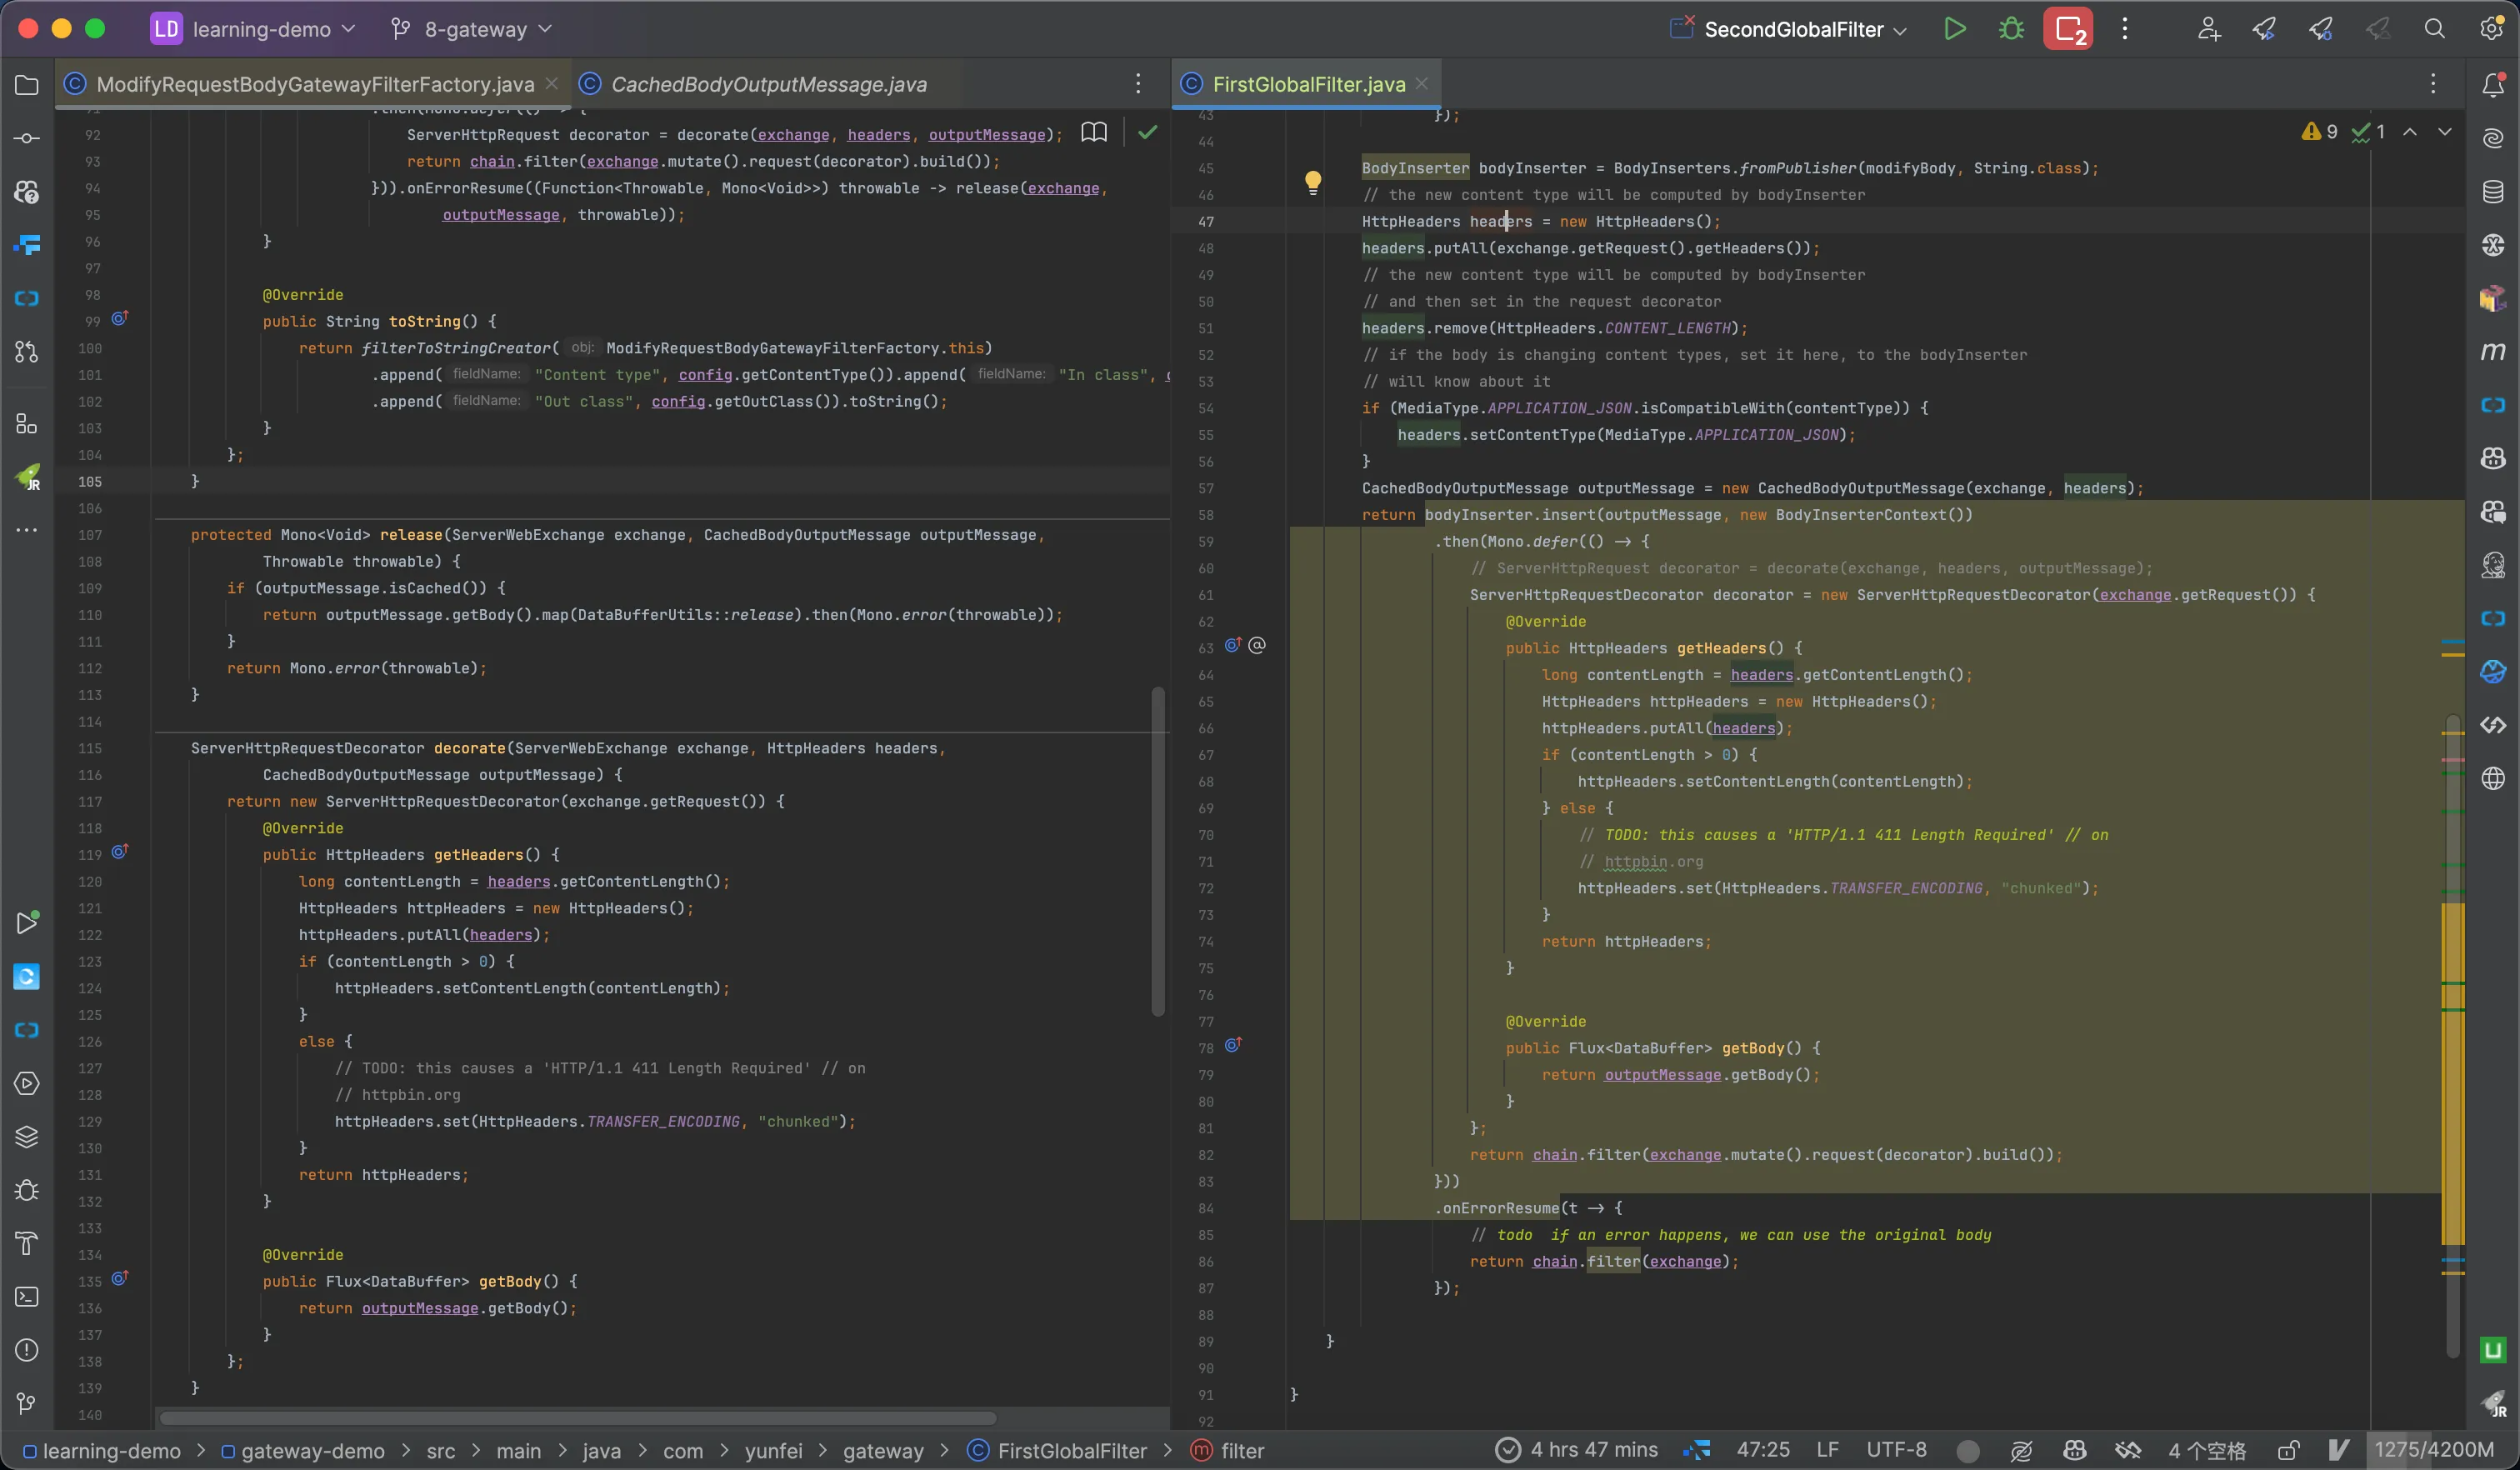Open the indent settings showing 4 spaces
Viewport: 2520px width, 1470px height.
[x=2206, y=1450]
